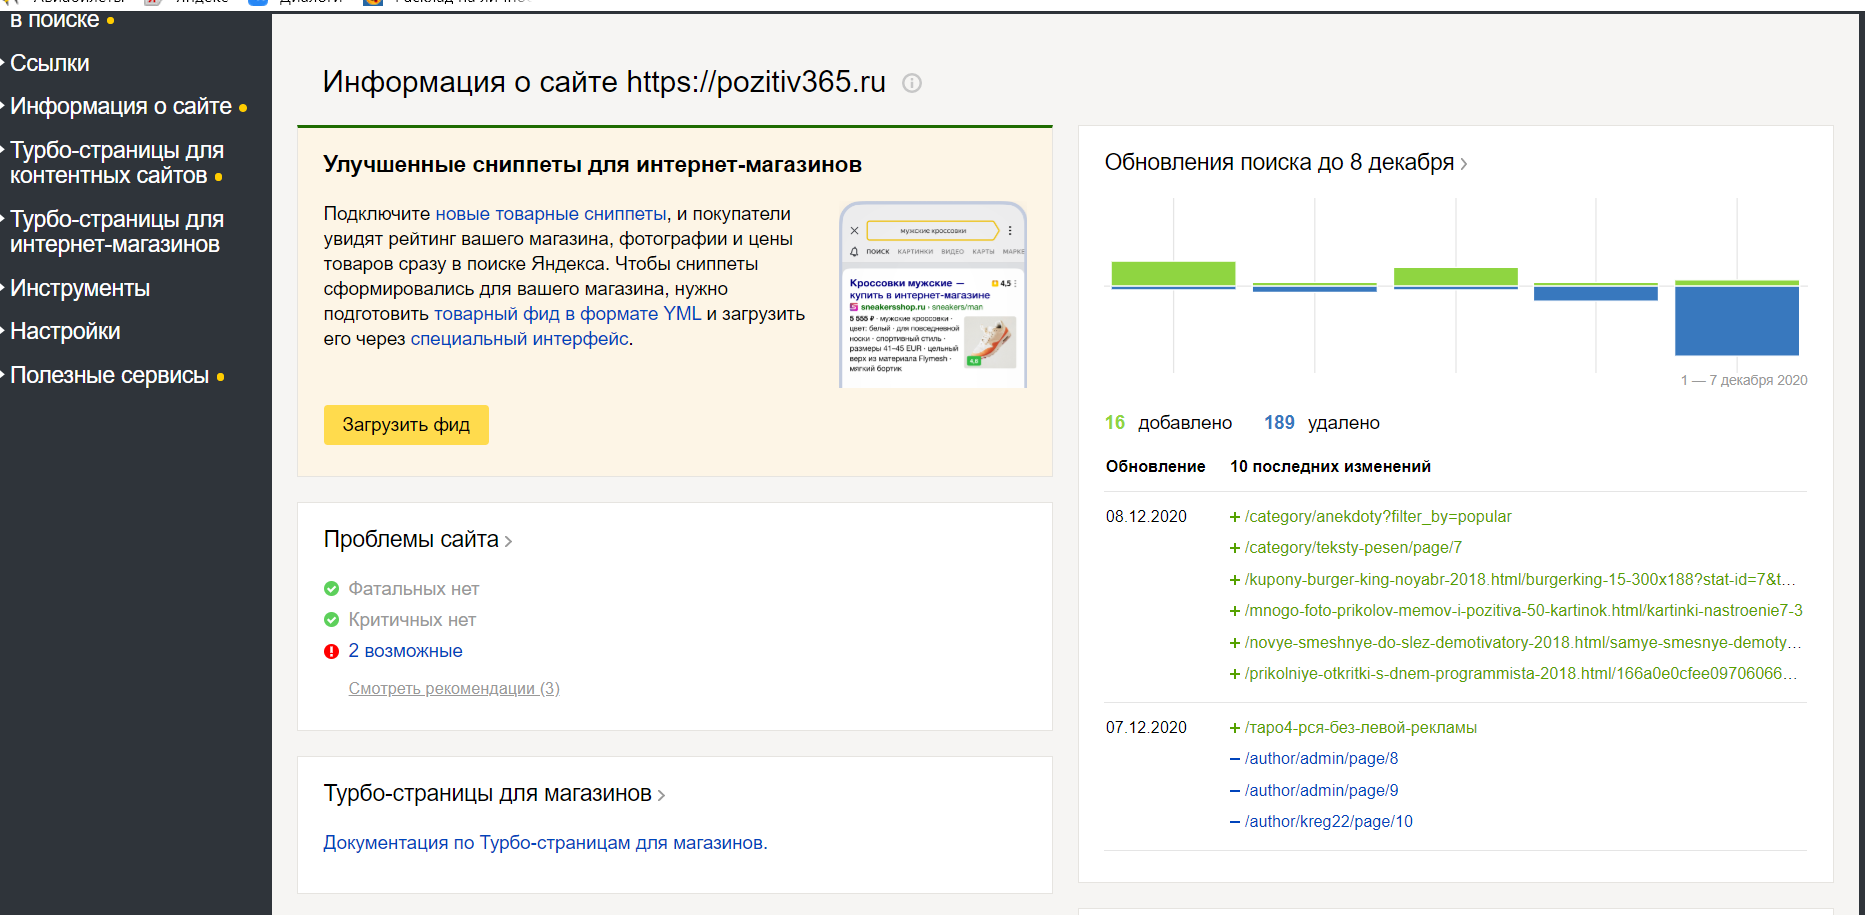This screenshot has width=1865, height=915.
Task: Click the first green bar in the chart
Action: [x=1174, y=274]
